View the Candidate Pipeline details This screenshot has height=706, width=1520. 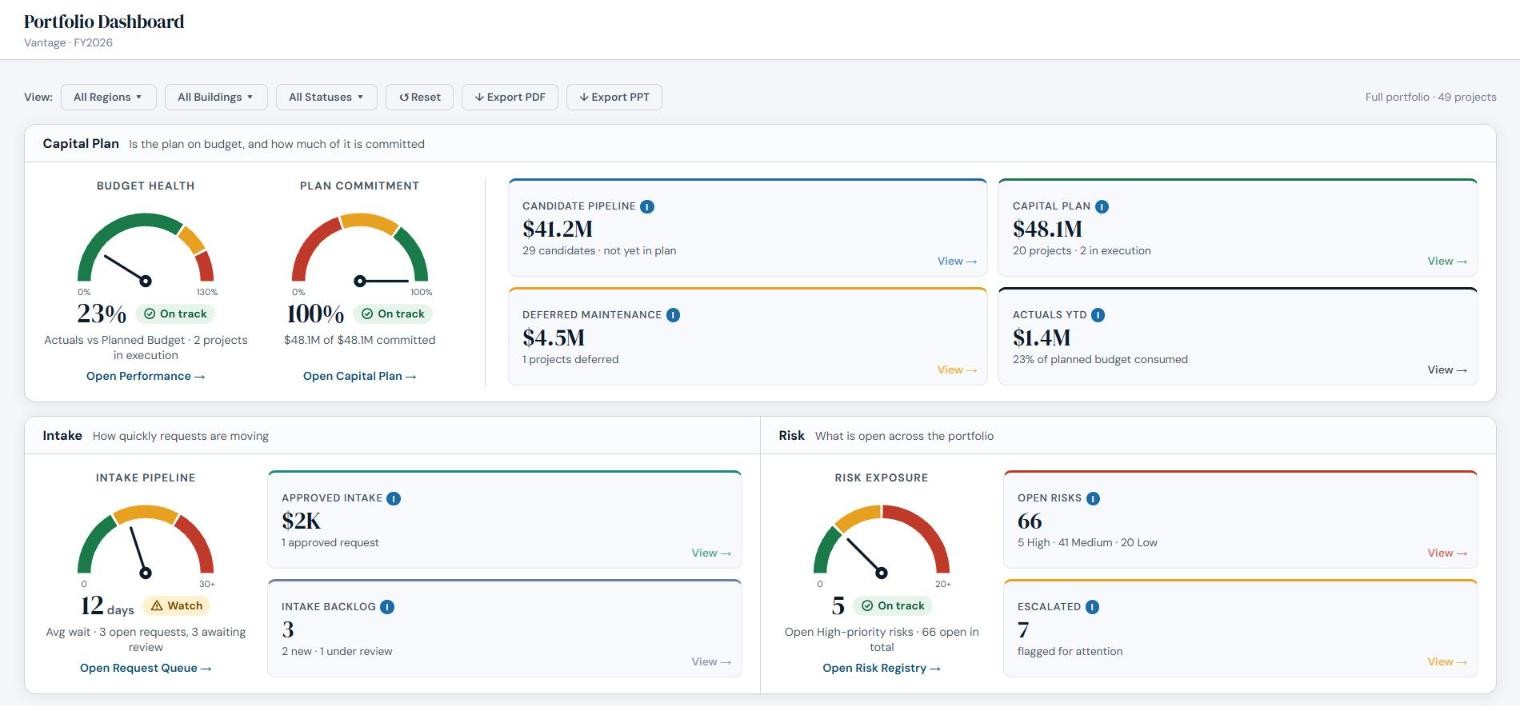[x=957, y=261]
